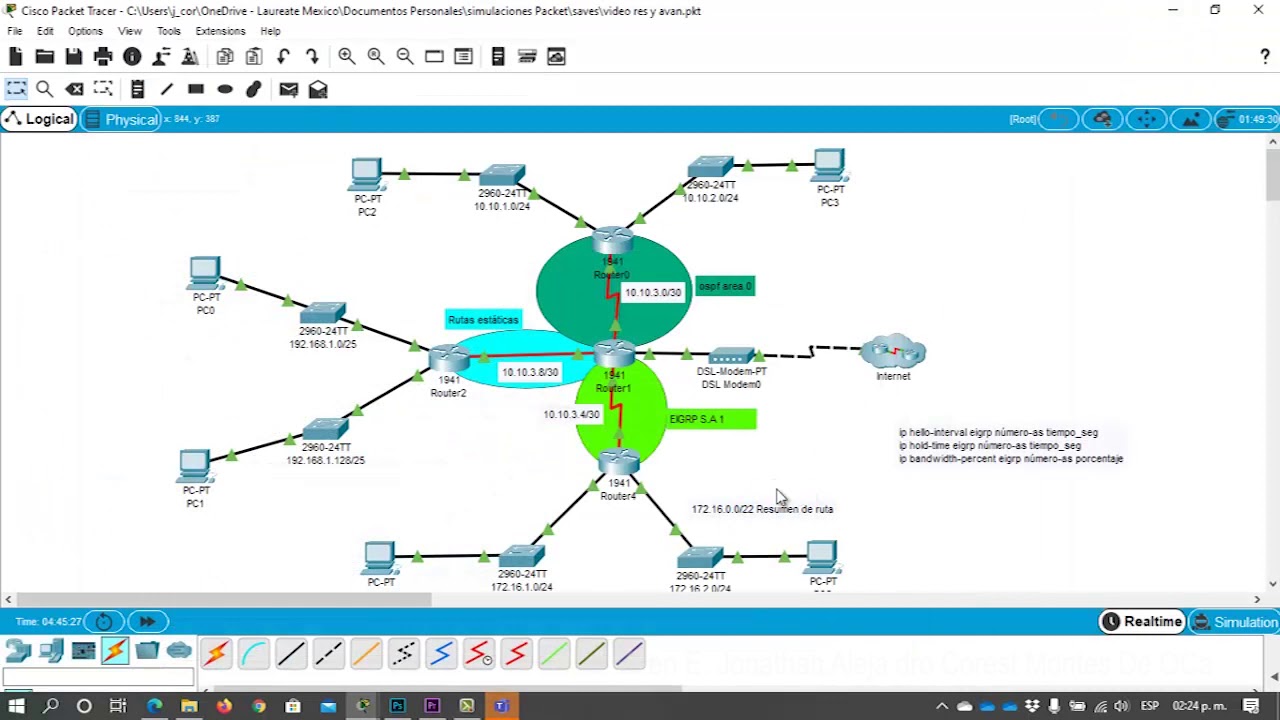
Task: Click the Set Tiled Background button
Action: 1191,120
